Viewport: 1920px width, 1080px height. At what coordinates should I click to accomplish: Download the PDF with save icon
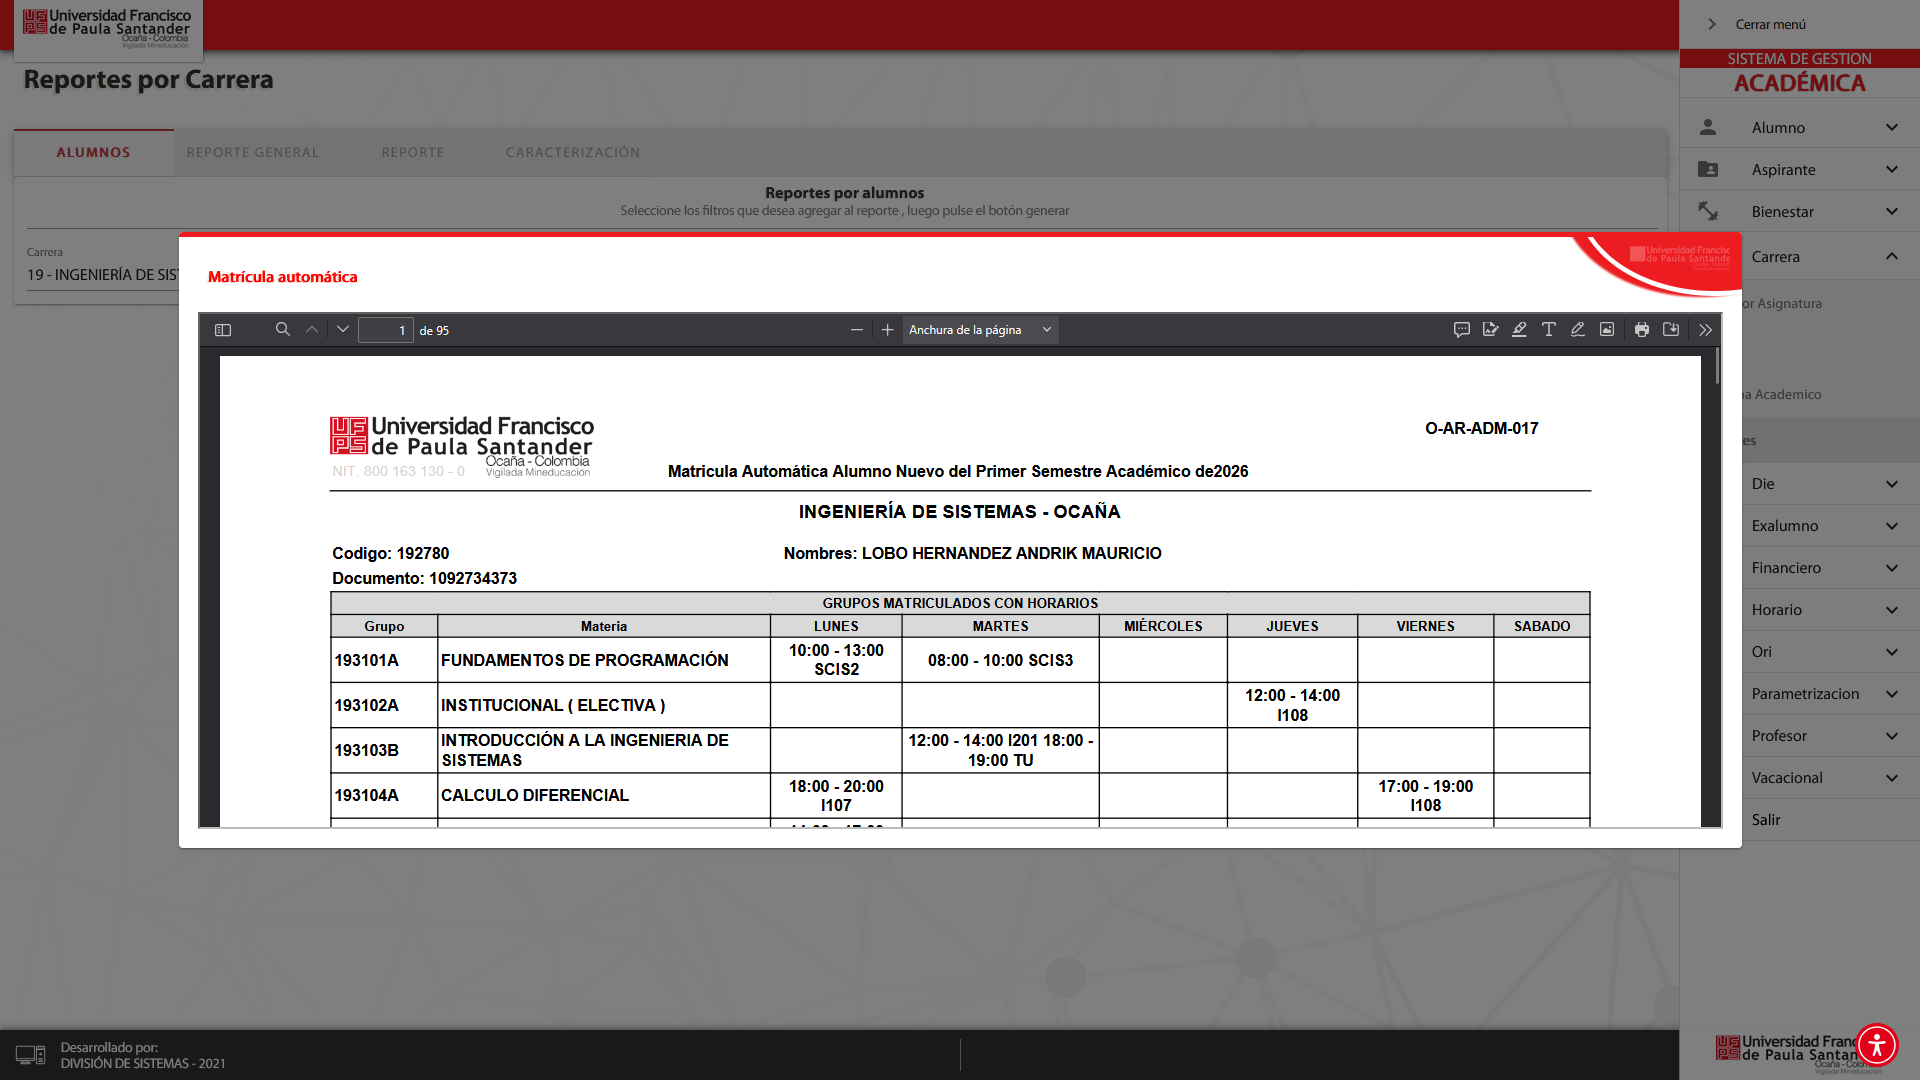[1671, 329]
